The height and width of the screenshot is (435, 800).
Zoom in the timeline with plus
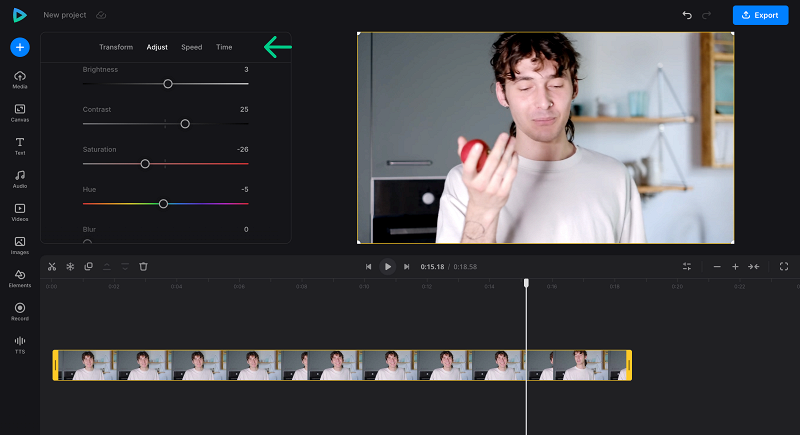tap(735, 267)
